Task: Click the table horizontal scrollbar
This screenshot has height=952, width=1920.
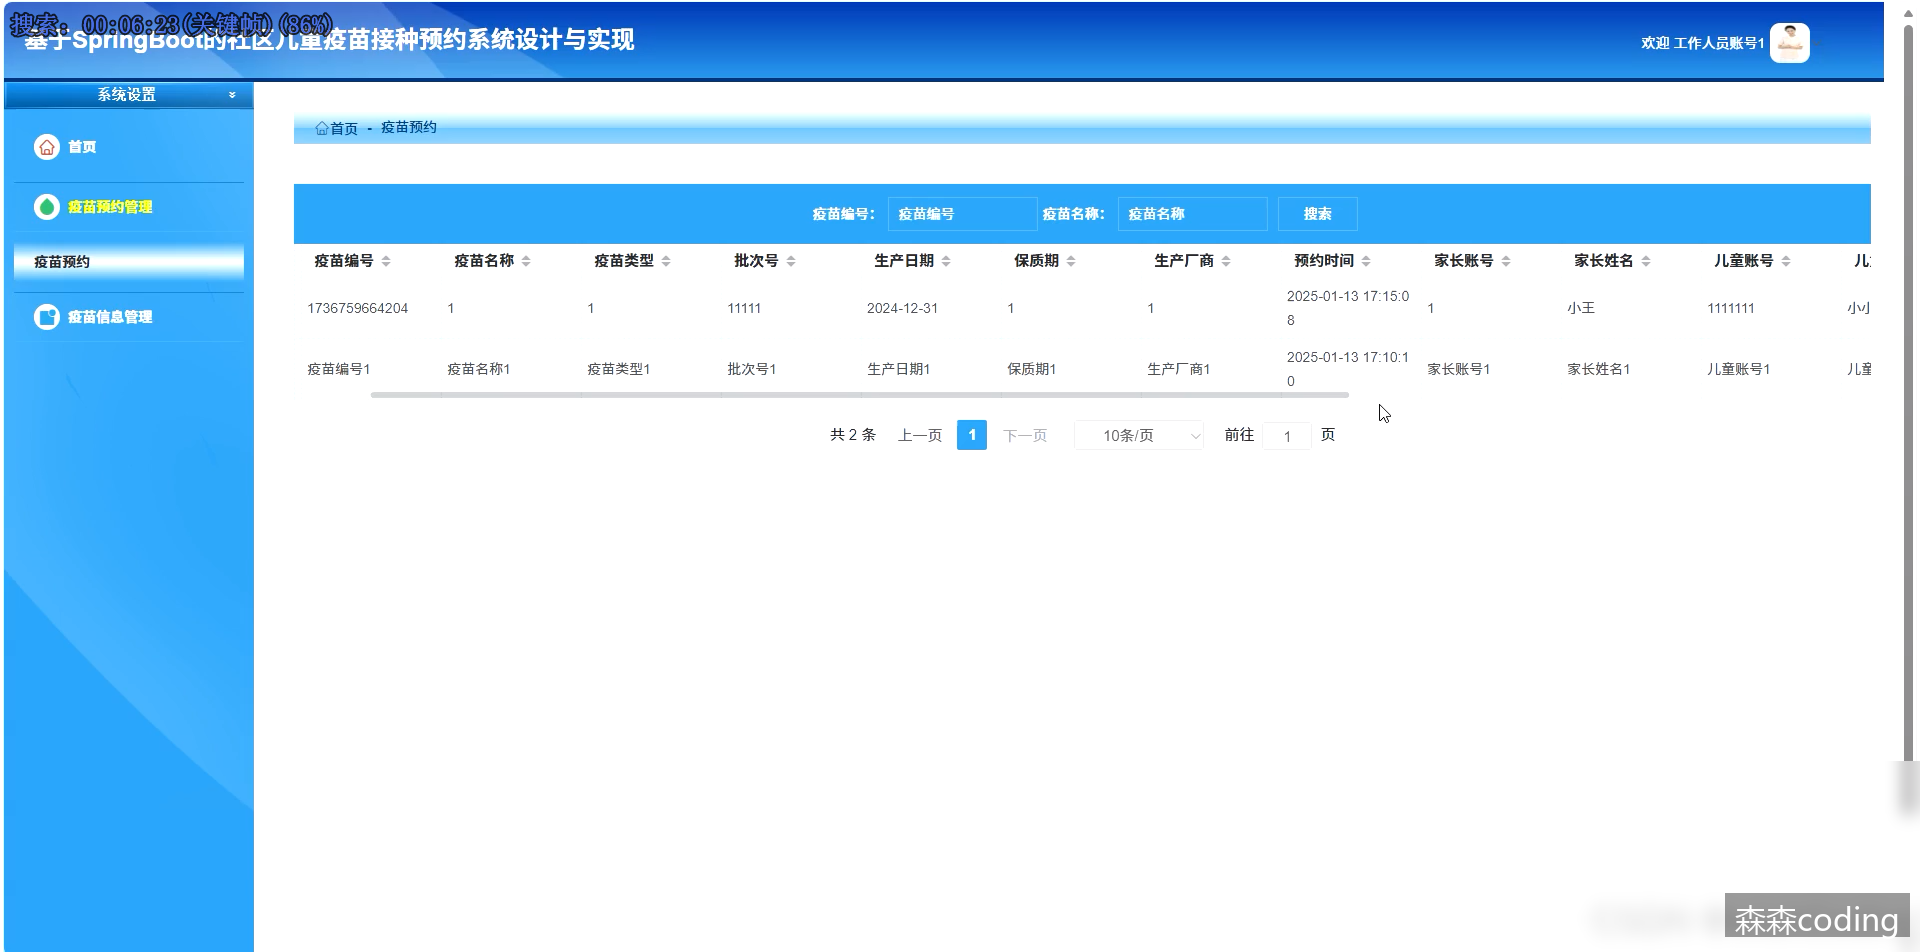Action: coord(860,395)
